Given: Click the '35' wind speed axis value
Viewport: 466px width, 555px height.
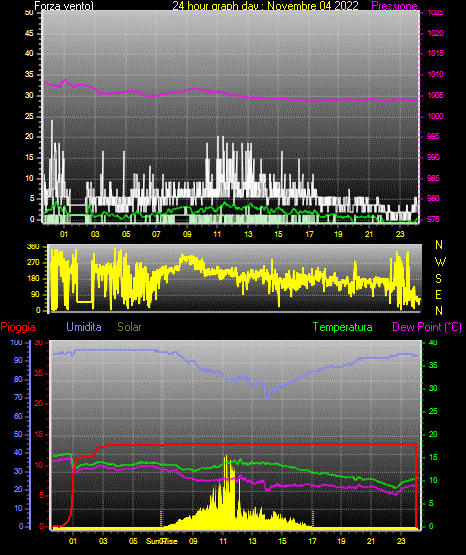Looking at the screenshot, I should 29,74.
